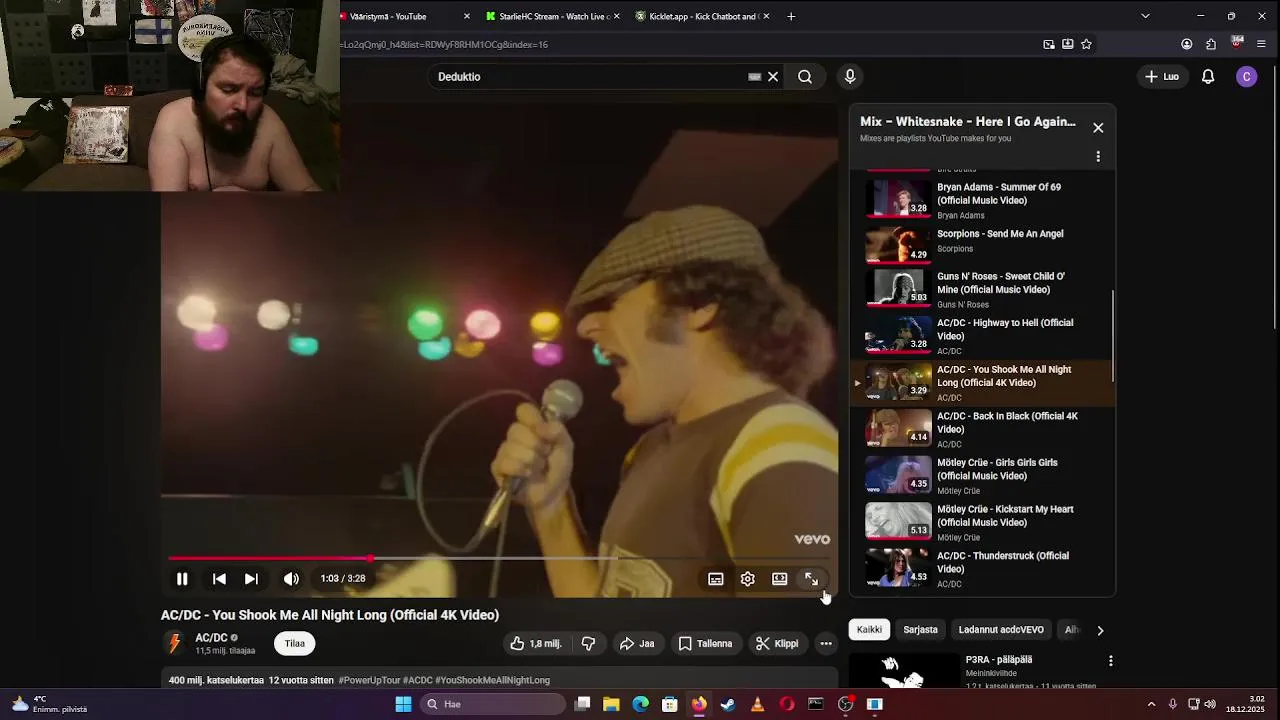Open Firefox extensions puzzle icon
1280x720 pixels.
[1211, 44]
